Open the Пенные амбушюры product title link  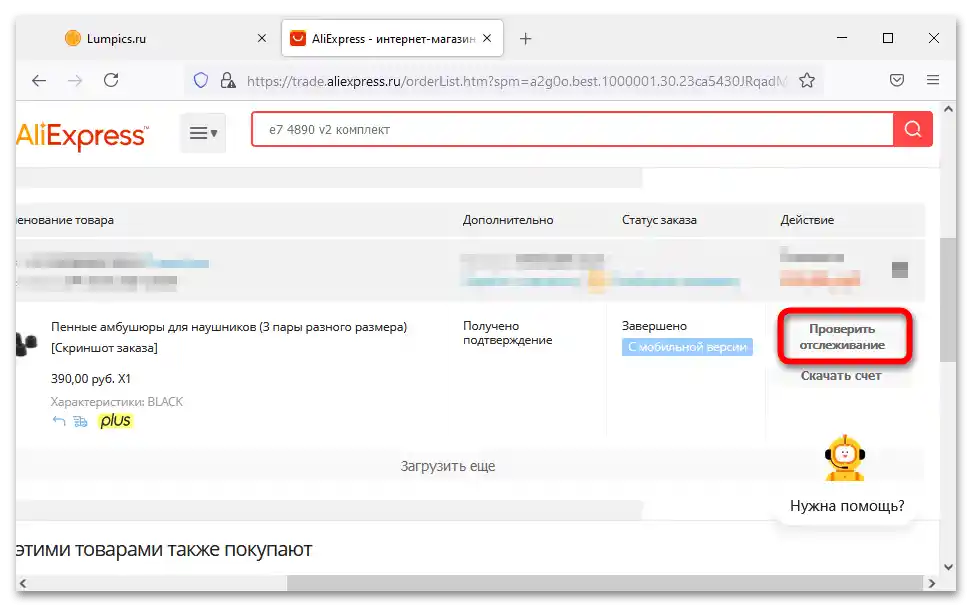229,327
